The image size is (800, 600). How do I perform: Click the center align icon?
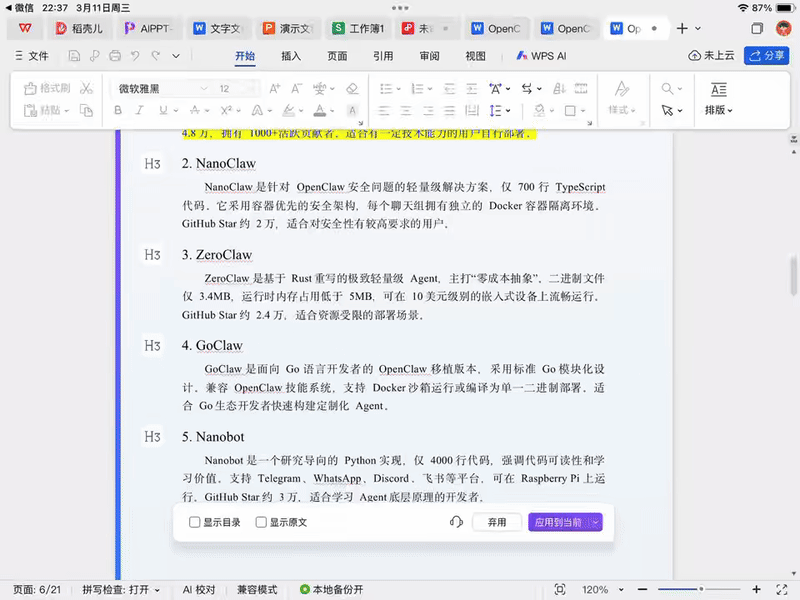406,110
